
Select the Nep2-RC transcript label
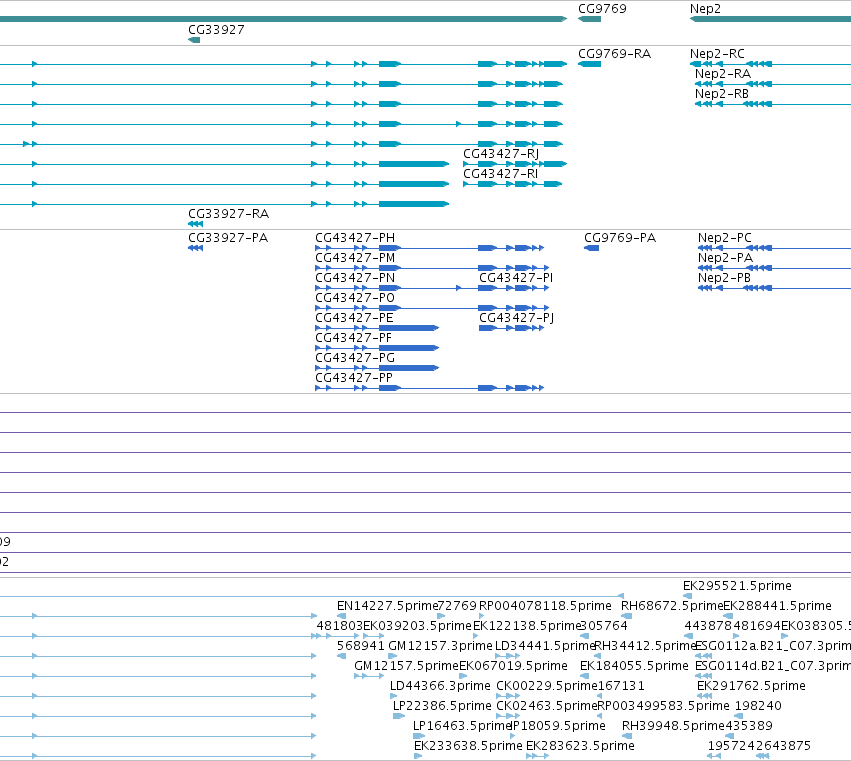[717, 54]
